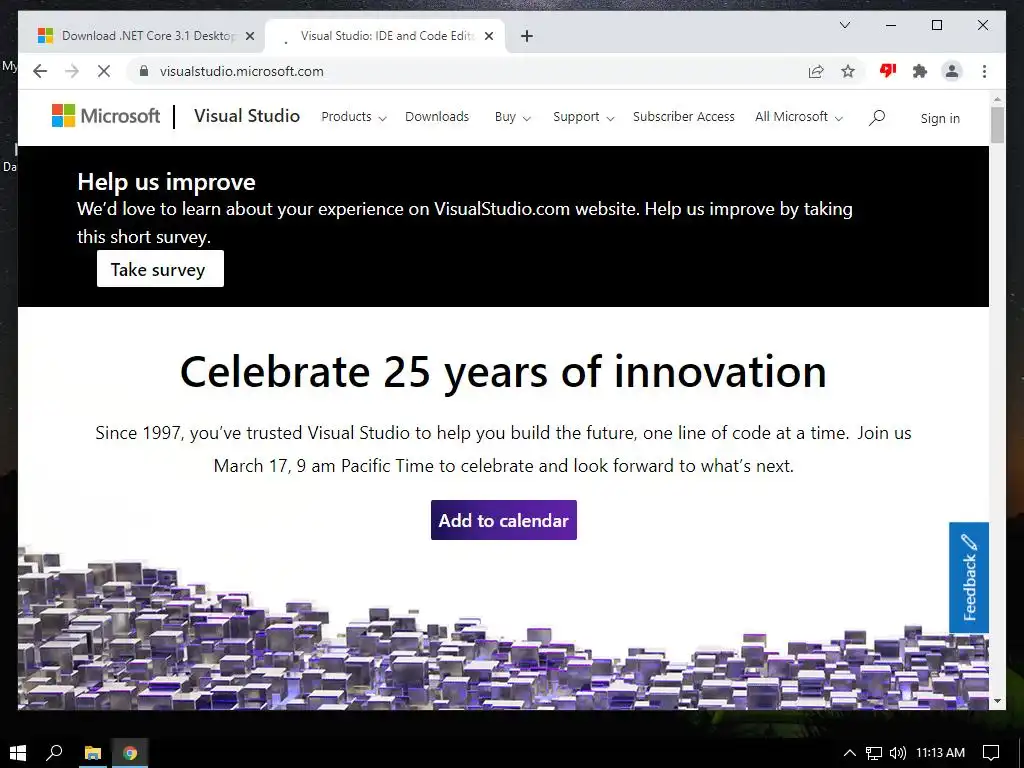Image resolution: width=1024 pixels, height=768 pixels.
Task: Switch to Download .NET Core 3.1 tab
Action: tap(146, 36)
